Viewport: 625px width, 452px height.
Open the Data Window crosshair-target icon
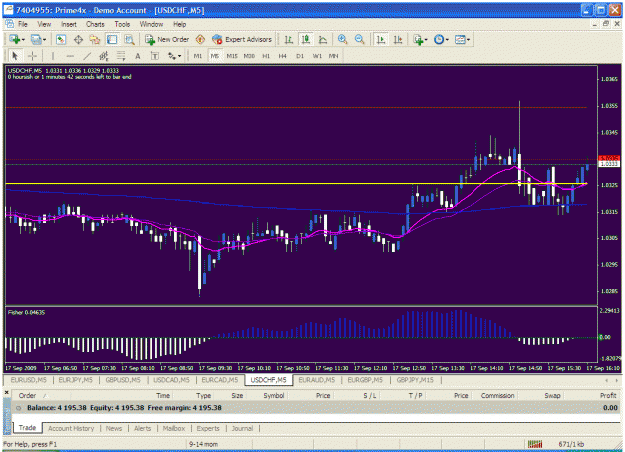coord(78,39)
